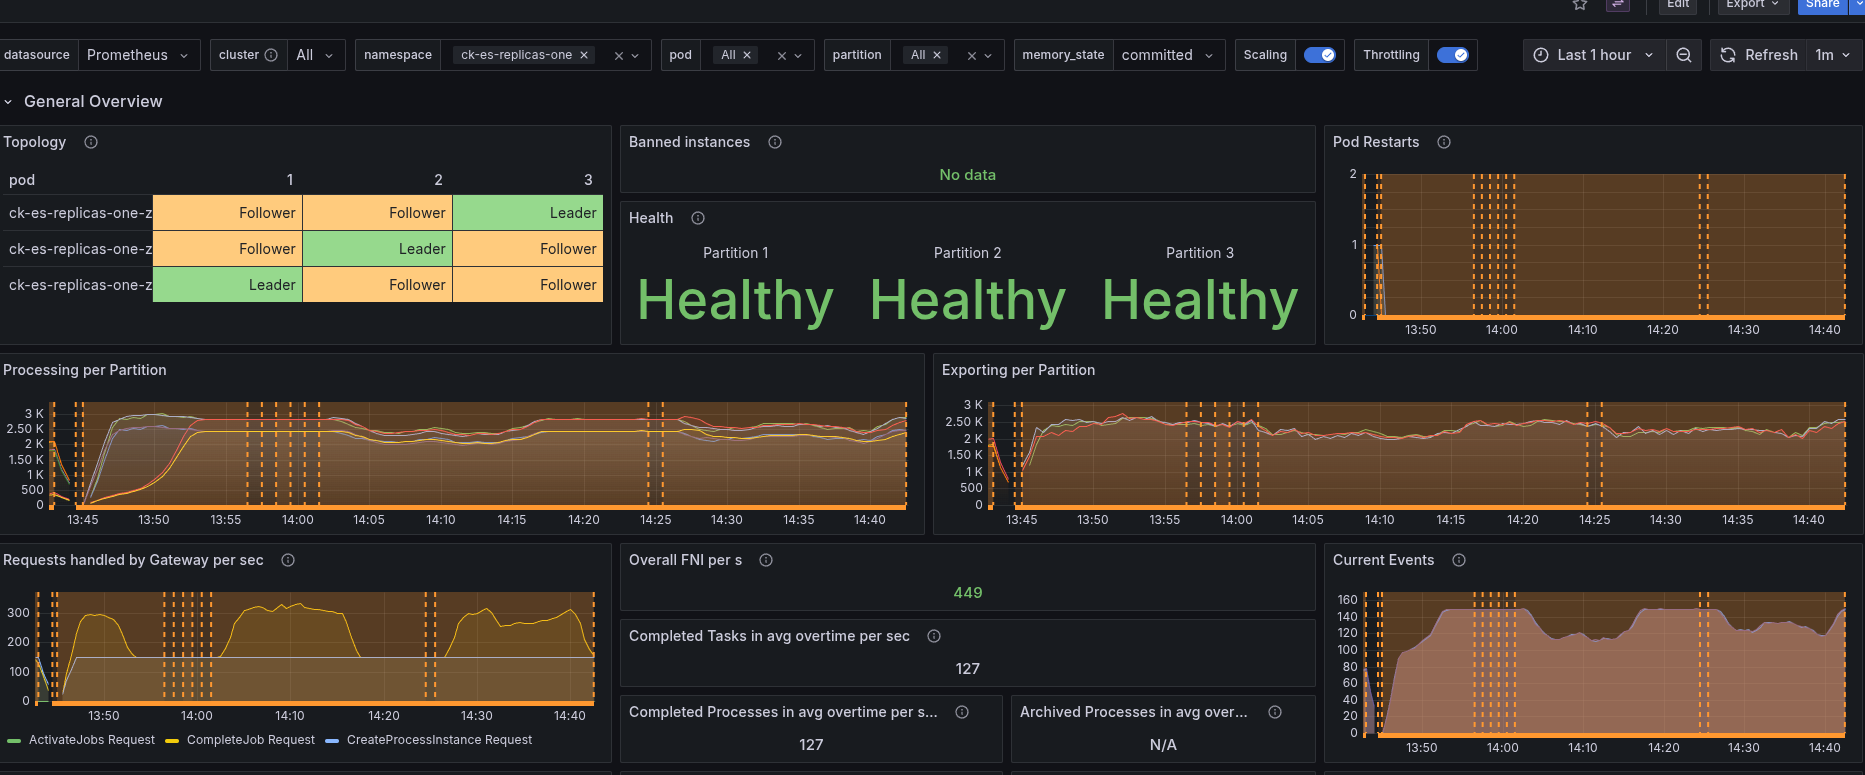The image size is (1865, 775).
Task: Click Leader cell under column 1
Action: (x=228, y=285)
